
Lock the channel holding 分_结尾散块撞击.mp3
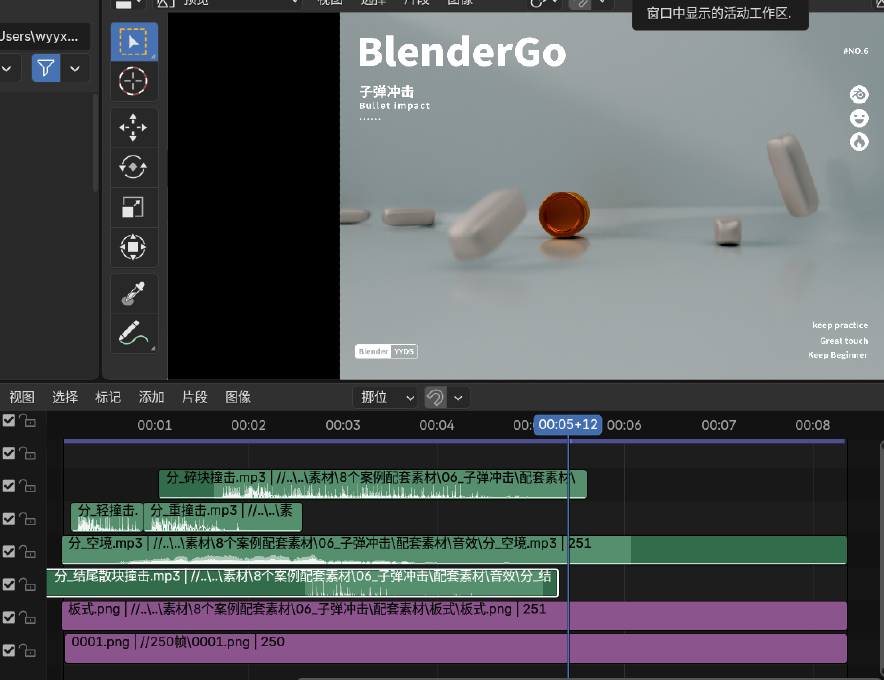(x=28, y=585)
